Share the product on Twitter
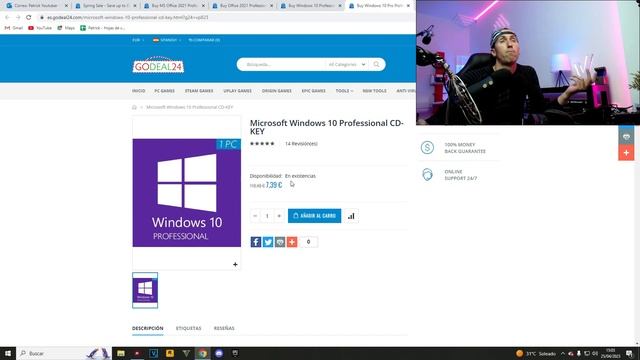 click(x=268, y=242)
